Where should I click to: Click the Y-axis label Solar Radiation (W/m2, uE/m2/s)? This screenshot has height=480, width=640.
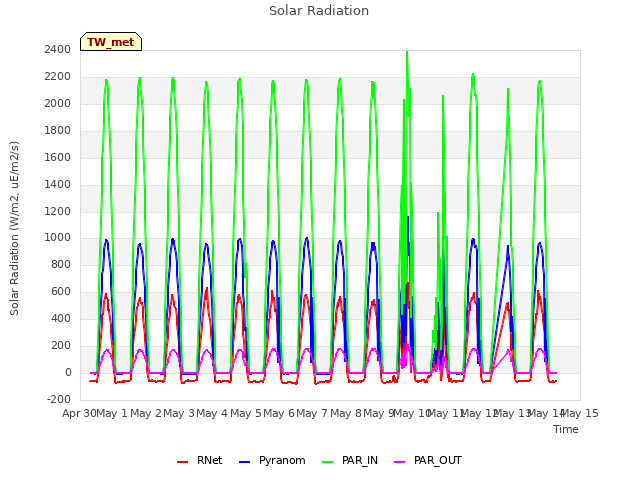click(x=14, y=228)
